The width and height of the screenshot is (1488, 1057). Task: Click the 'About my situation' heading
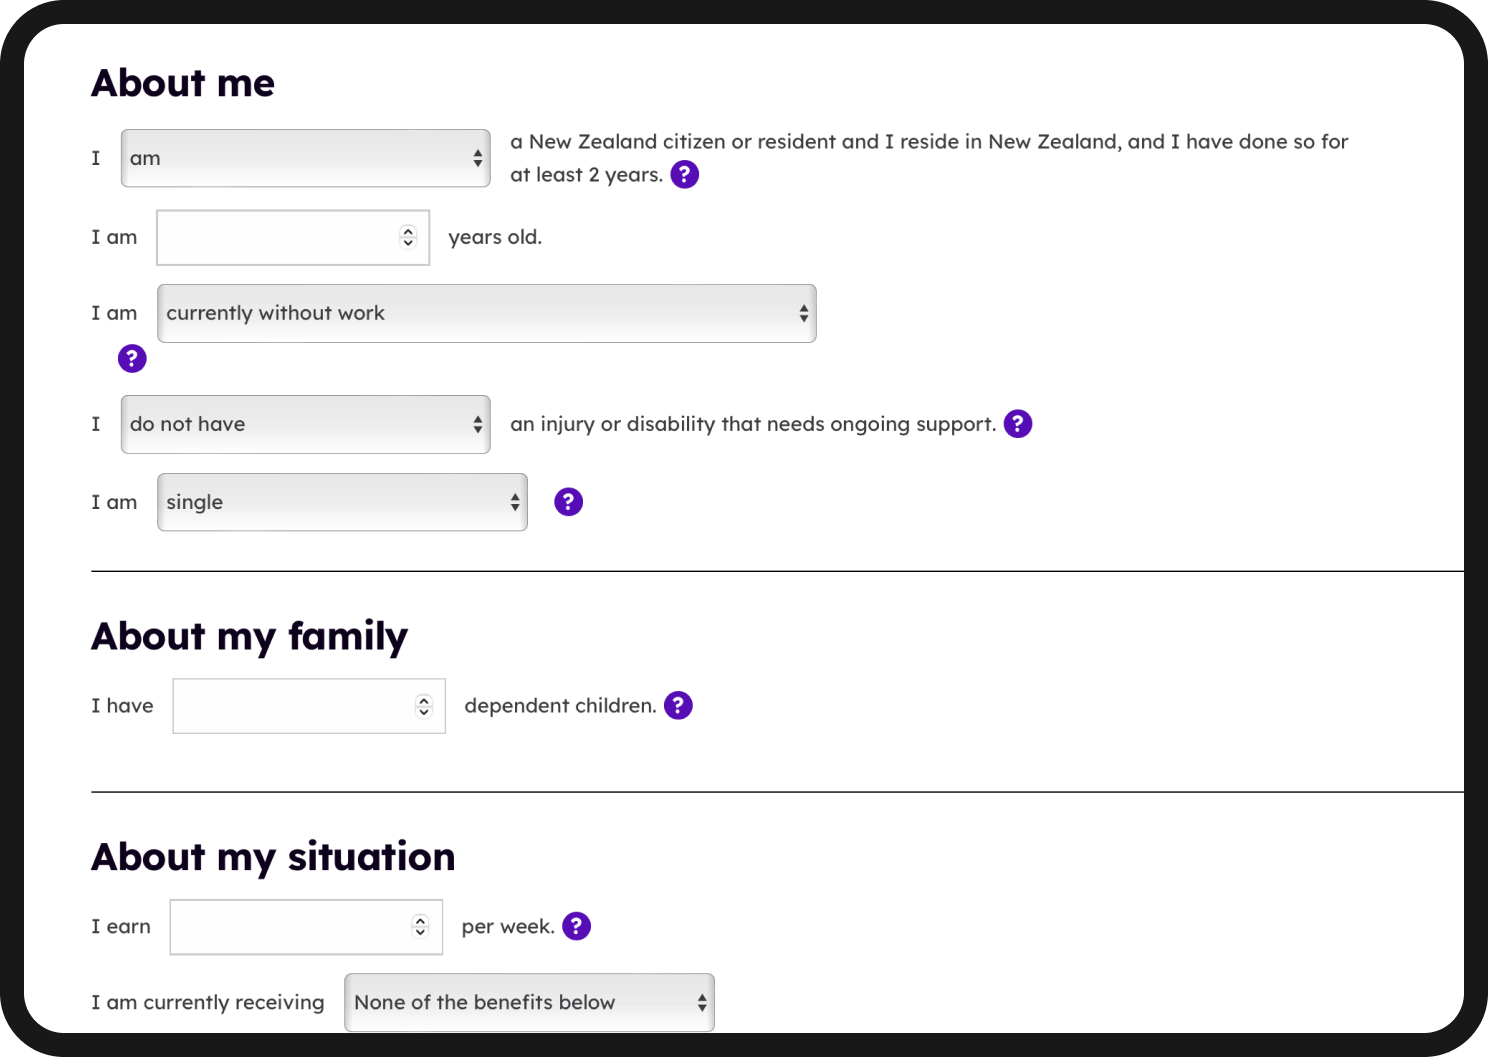click(x=273, y=858)
